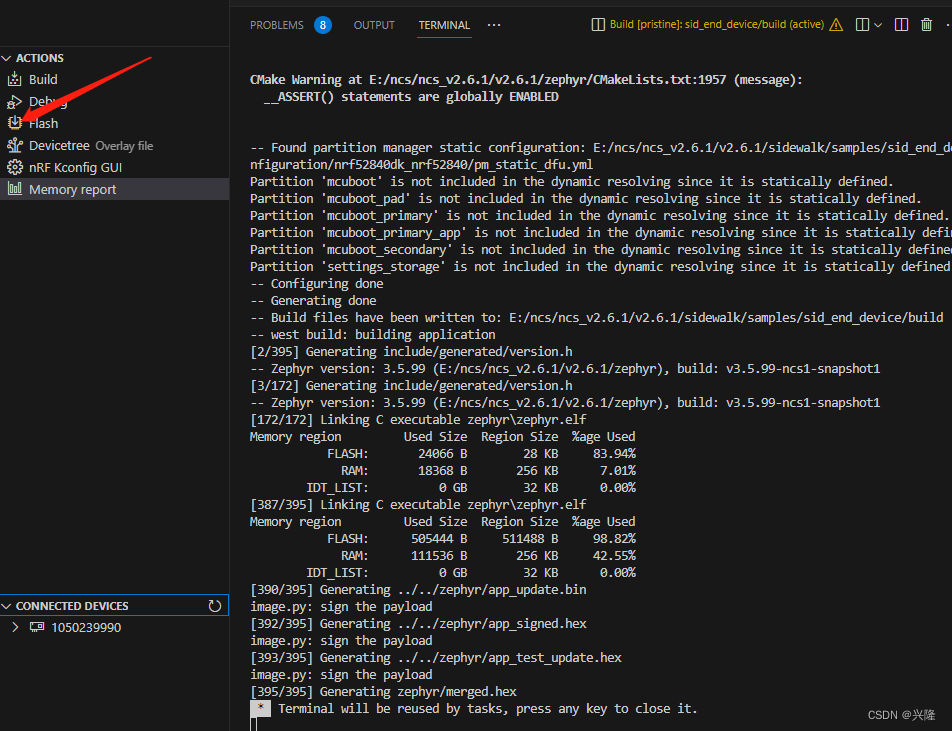
Task: Click the Debug action icon
Action: coord(15,102)
